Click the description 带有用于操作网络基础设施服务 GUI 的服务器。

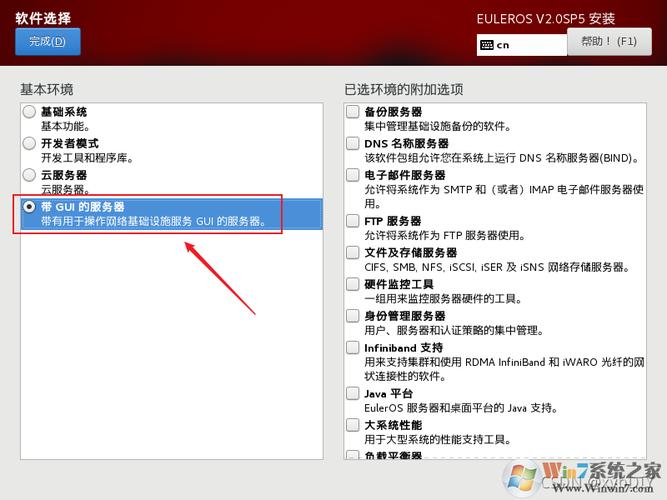coord(154,221)
